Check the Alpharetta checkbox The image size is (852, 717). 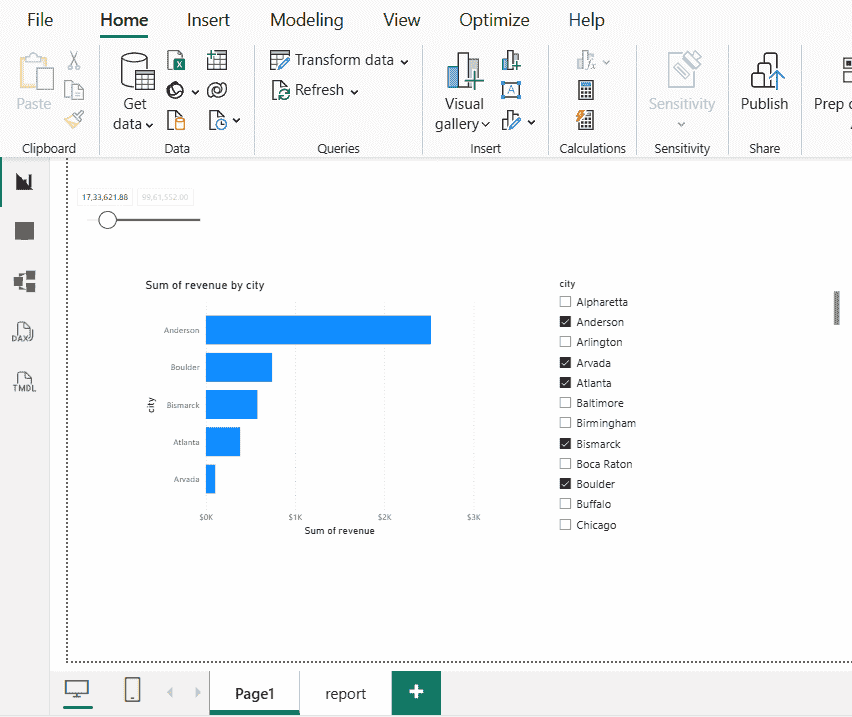(x=565, y=301)
